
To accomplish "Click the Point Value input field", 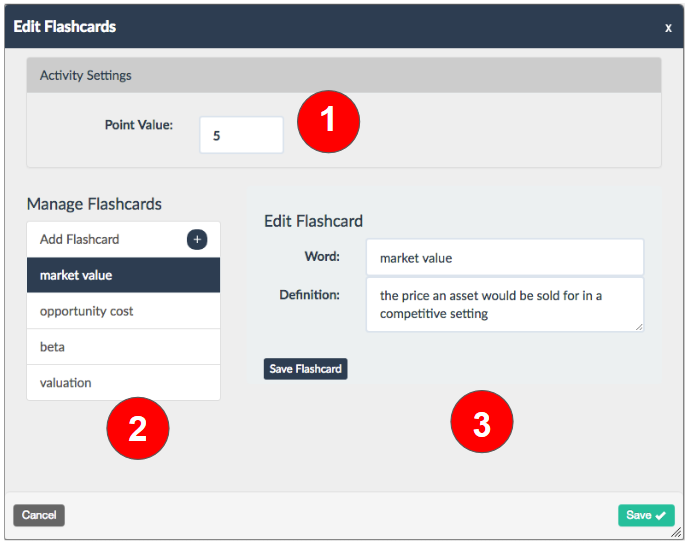I will 241,135.
